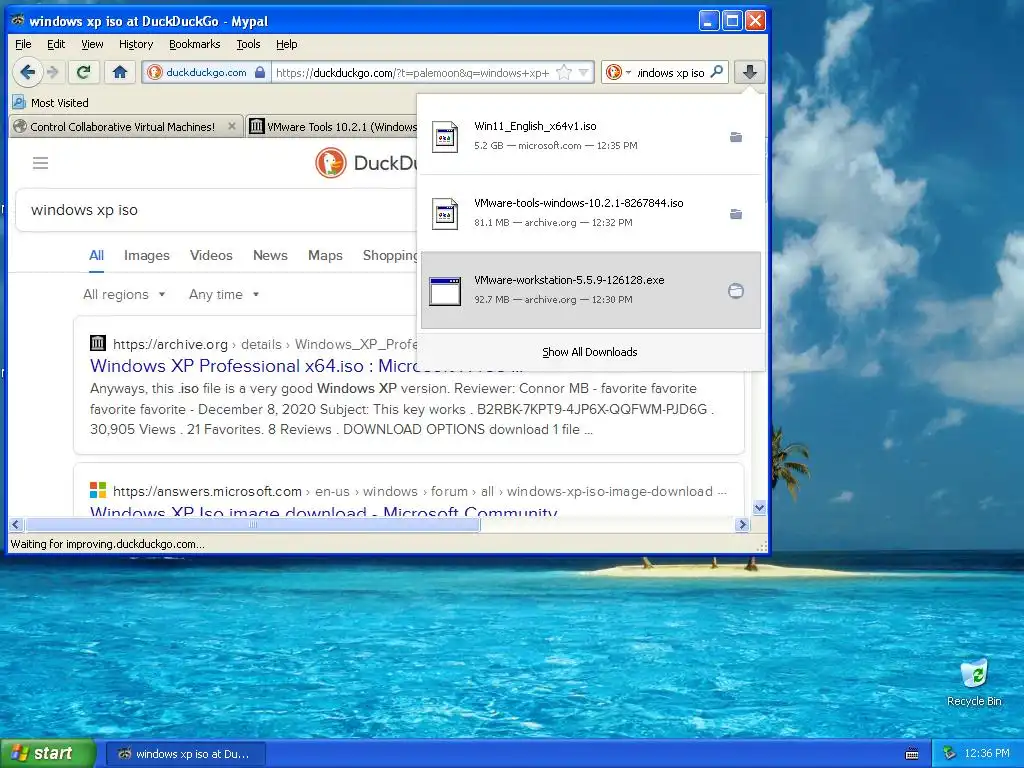Open the Bookmarks menu
Viewport: 1024px width, 768px height.
[195, 44]
